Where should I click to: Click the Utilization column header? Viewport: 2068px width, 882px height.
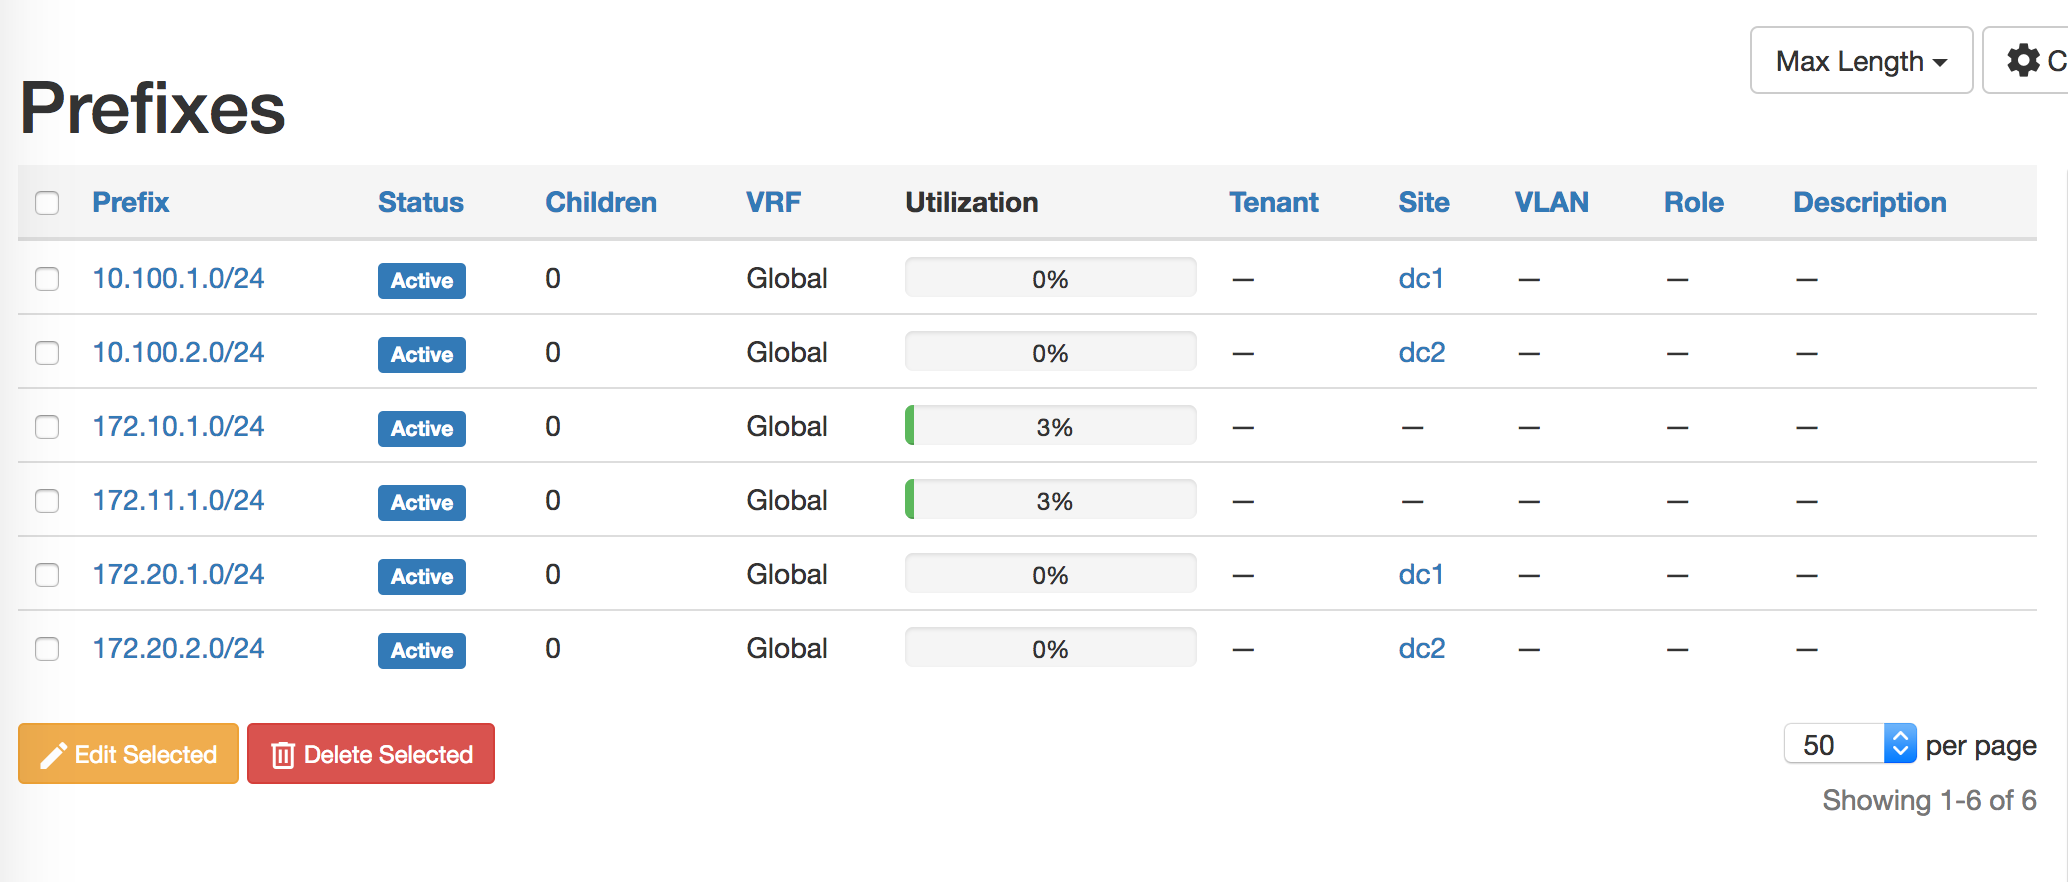click(x=972, y=202)
